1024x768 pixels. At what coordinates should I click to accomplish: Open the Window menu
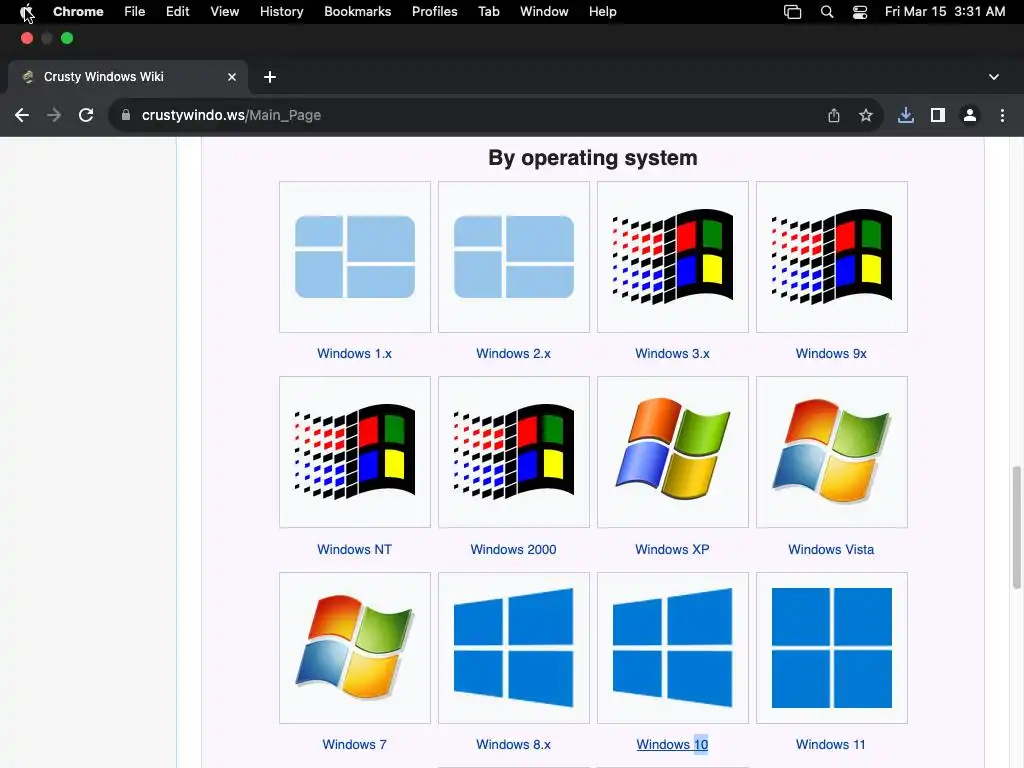544,12
